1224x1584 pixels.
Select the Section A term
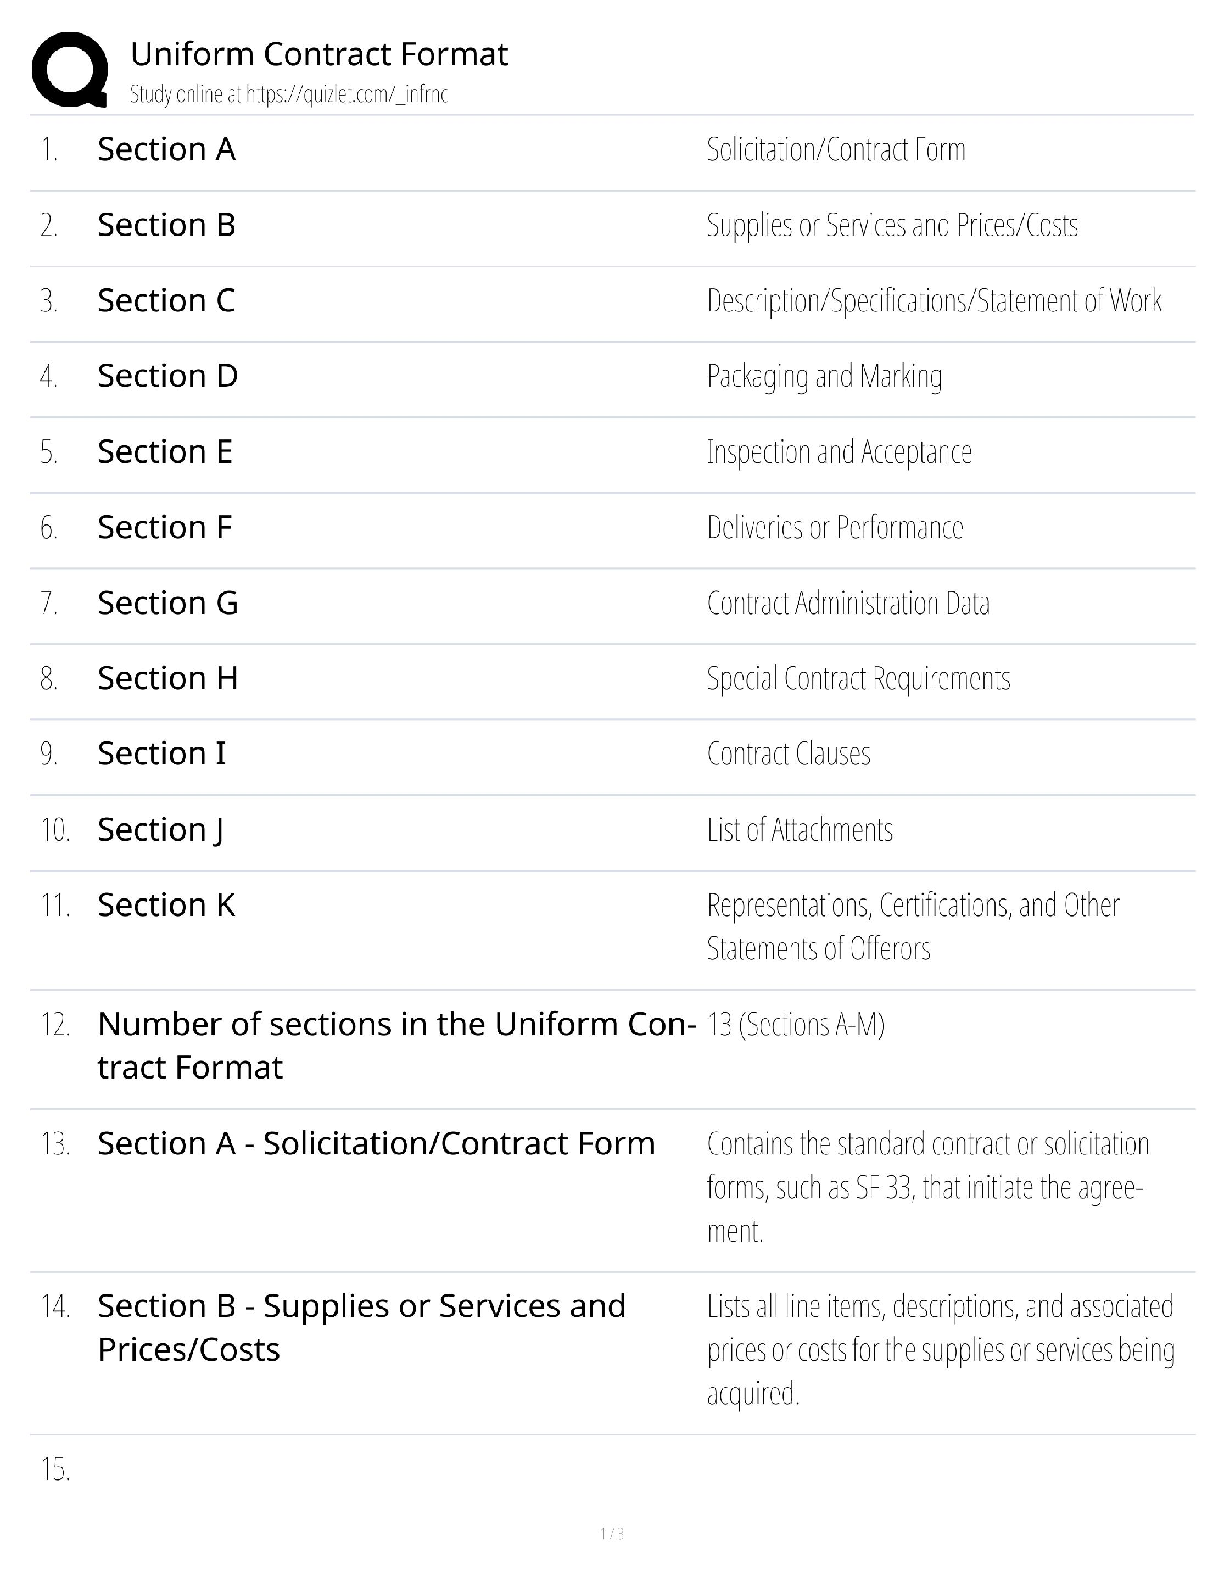pos(166,150)
